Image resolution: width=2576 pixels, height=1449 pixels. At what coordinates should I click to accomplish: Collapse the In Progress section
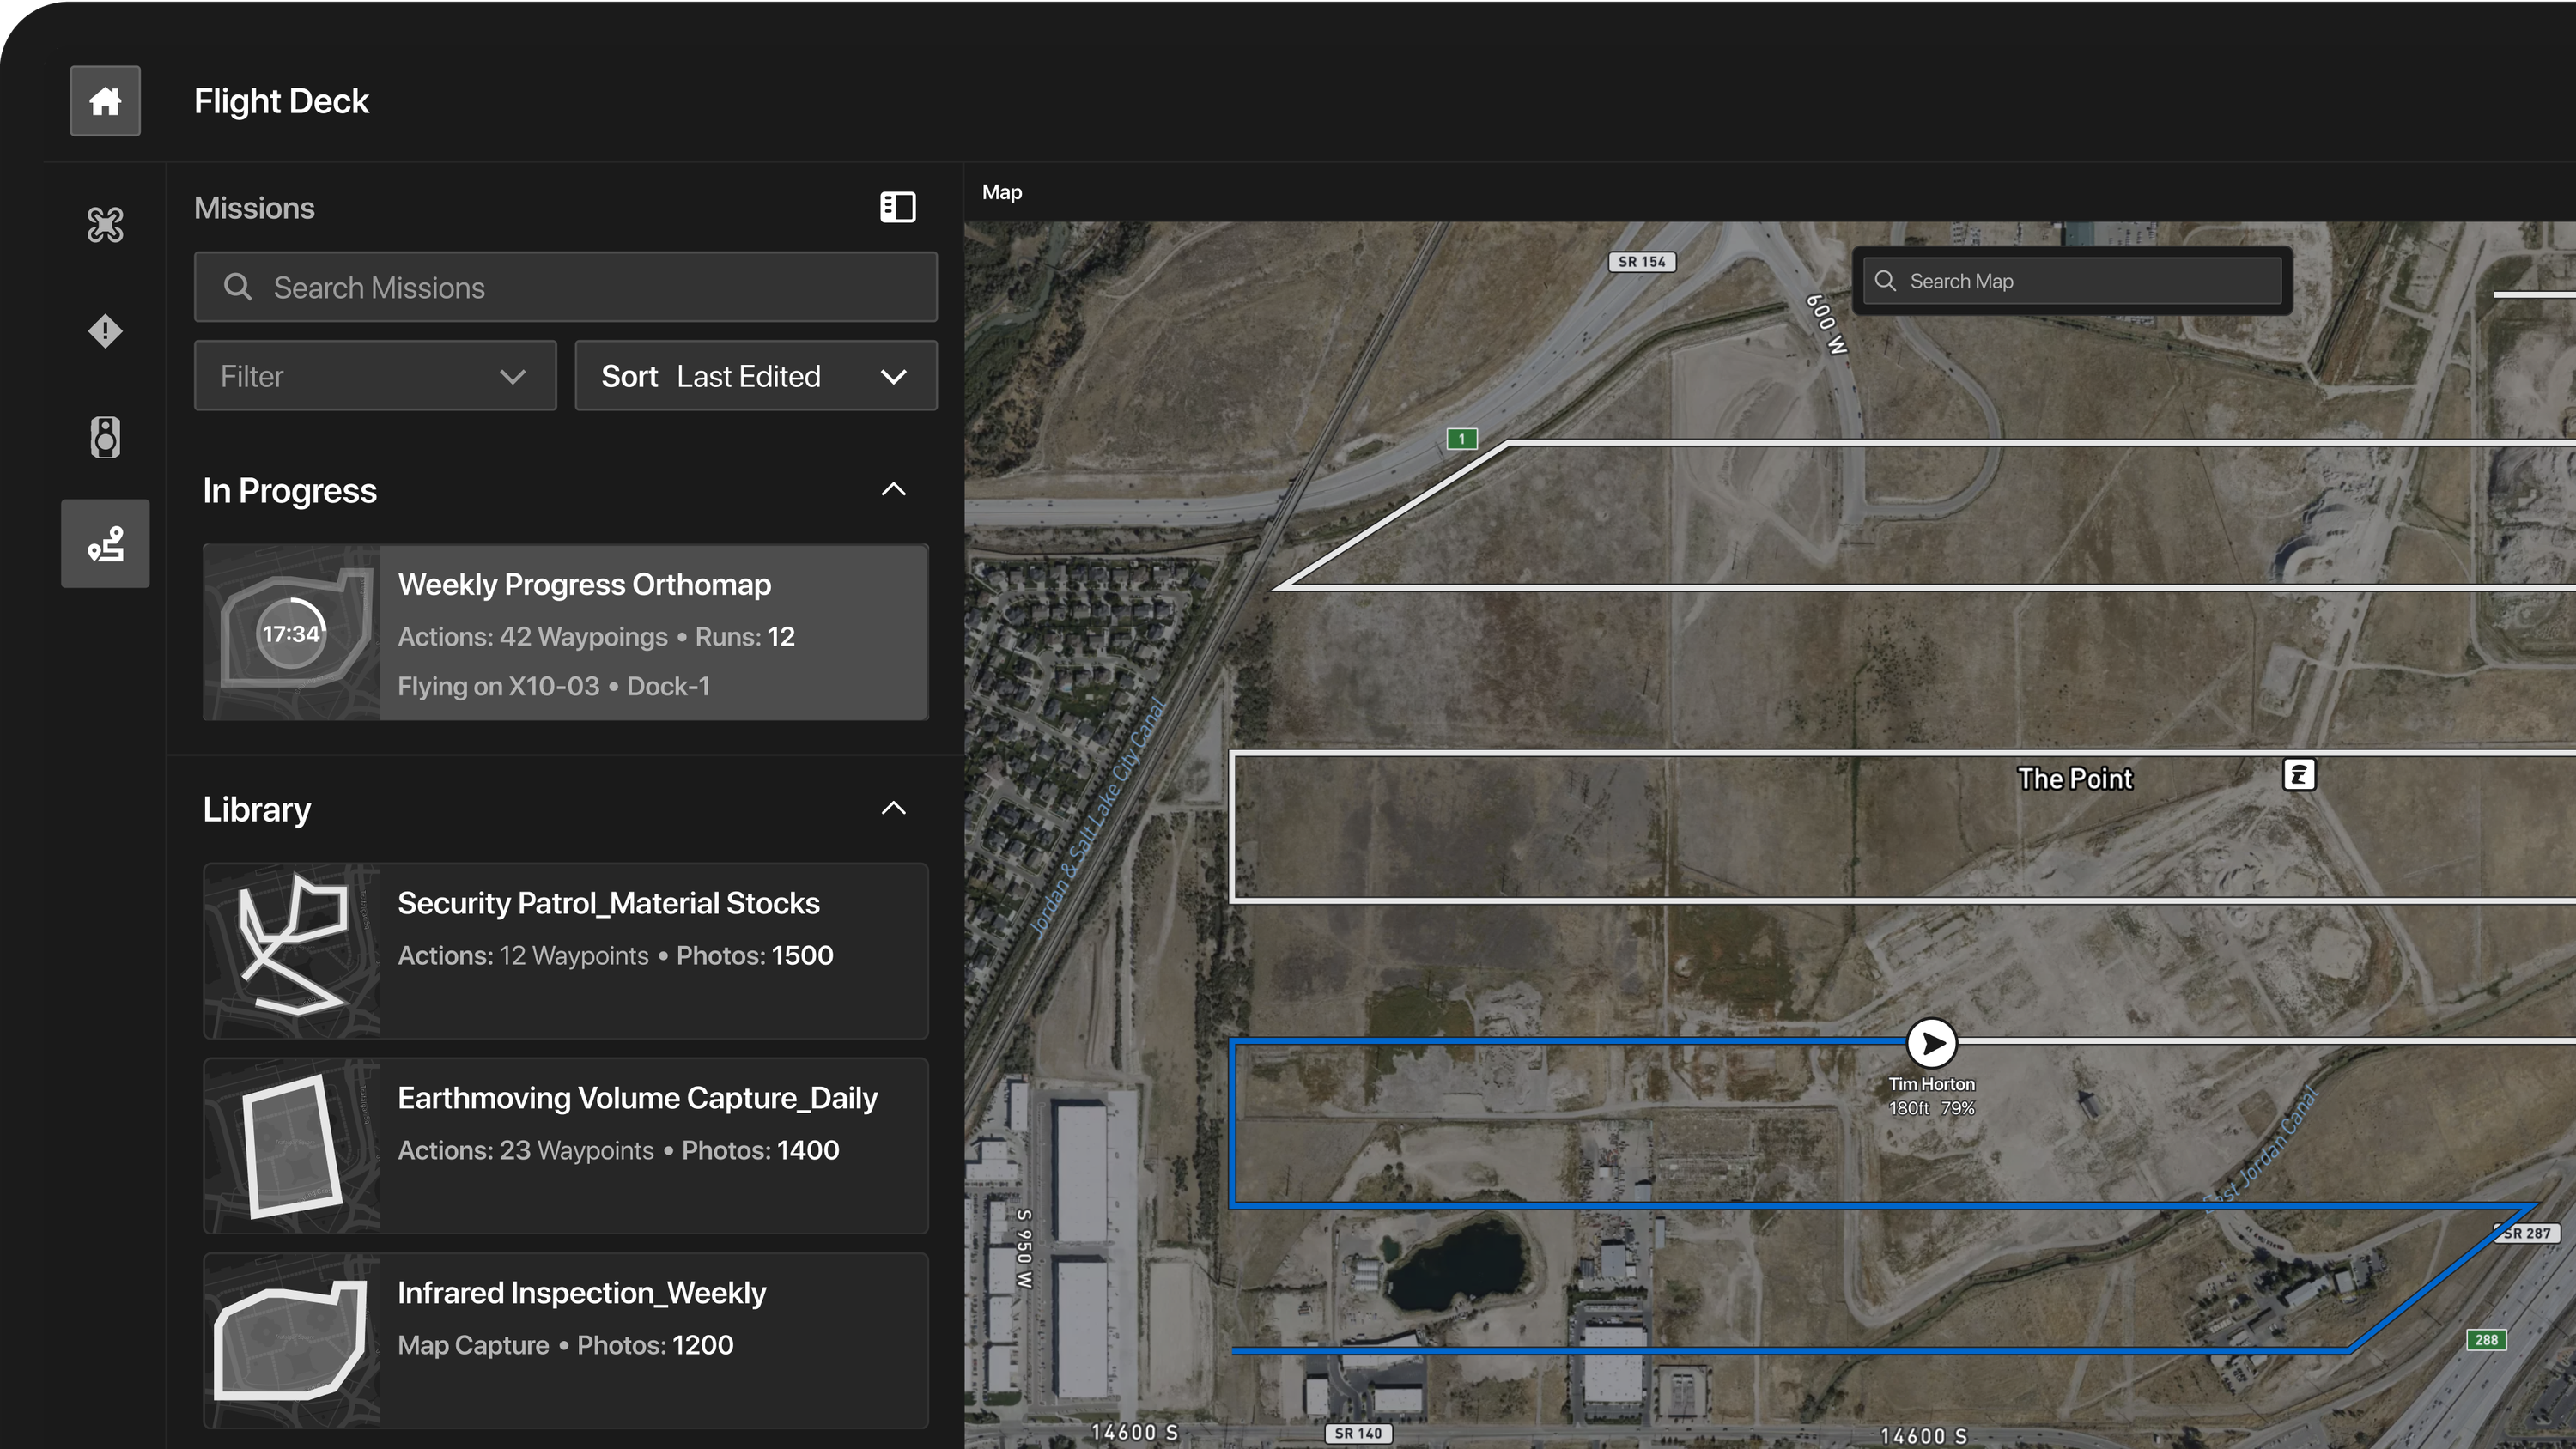894,490
